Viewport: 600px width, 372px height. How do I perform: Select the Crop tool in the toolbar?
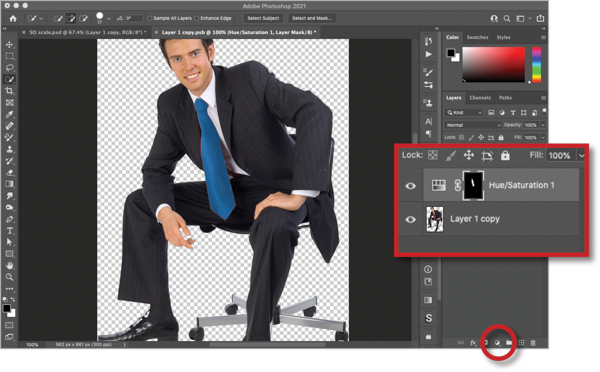pyautogui.click(x=9, y=91)
